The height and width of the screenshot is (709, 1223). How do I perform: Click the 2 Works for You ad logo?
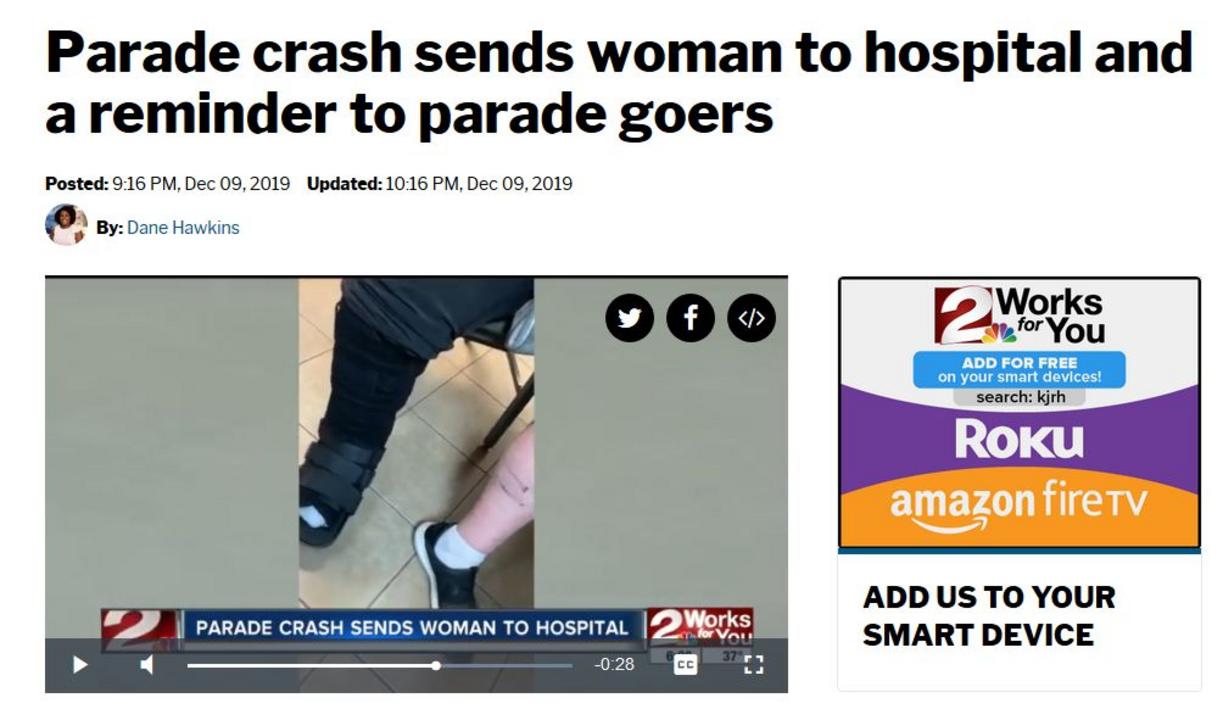(x=1018, y=316)
